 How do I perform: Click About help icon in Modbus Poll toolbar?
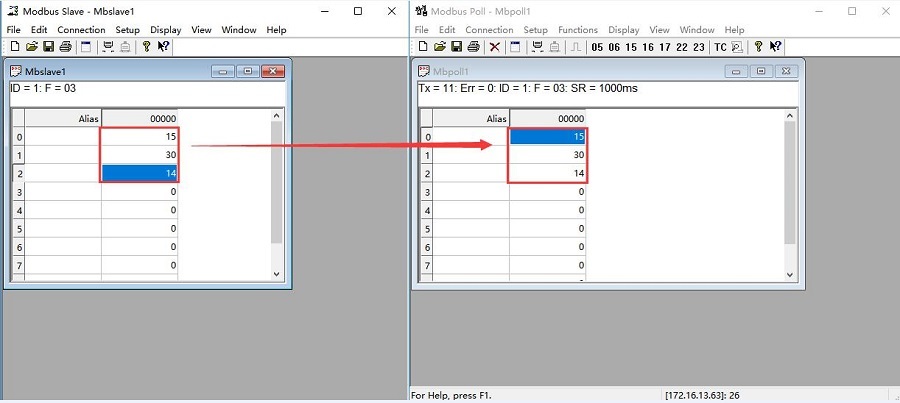758,46
